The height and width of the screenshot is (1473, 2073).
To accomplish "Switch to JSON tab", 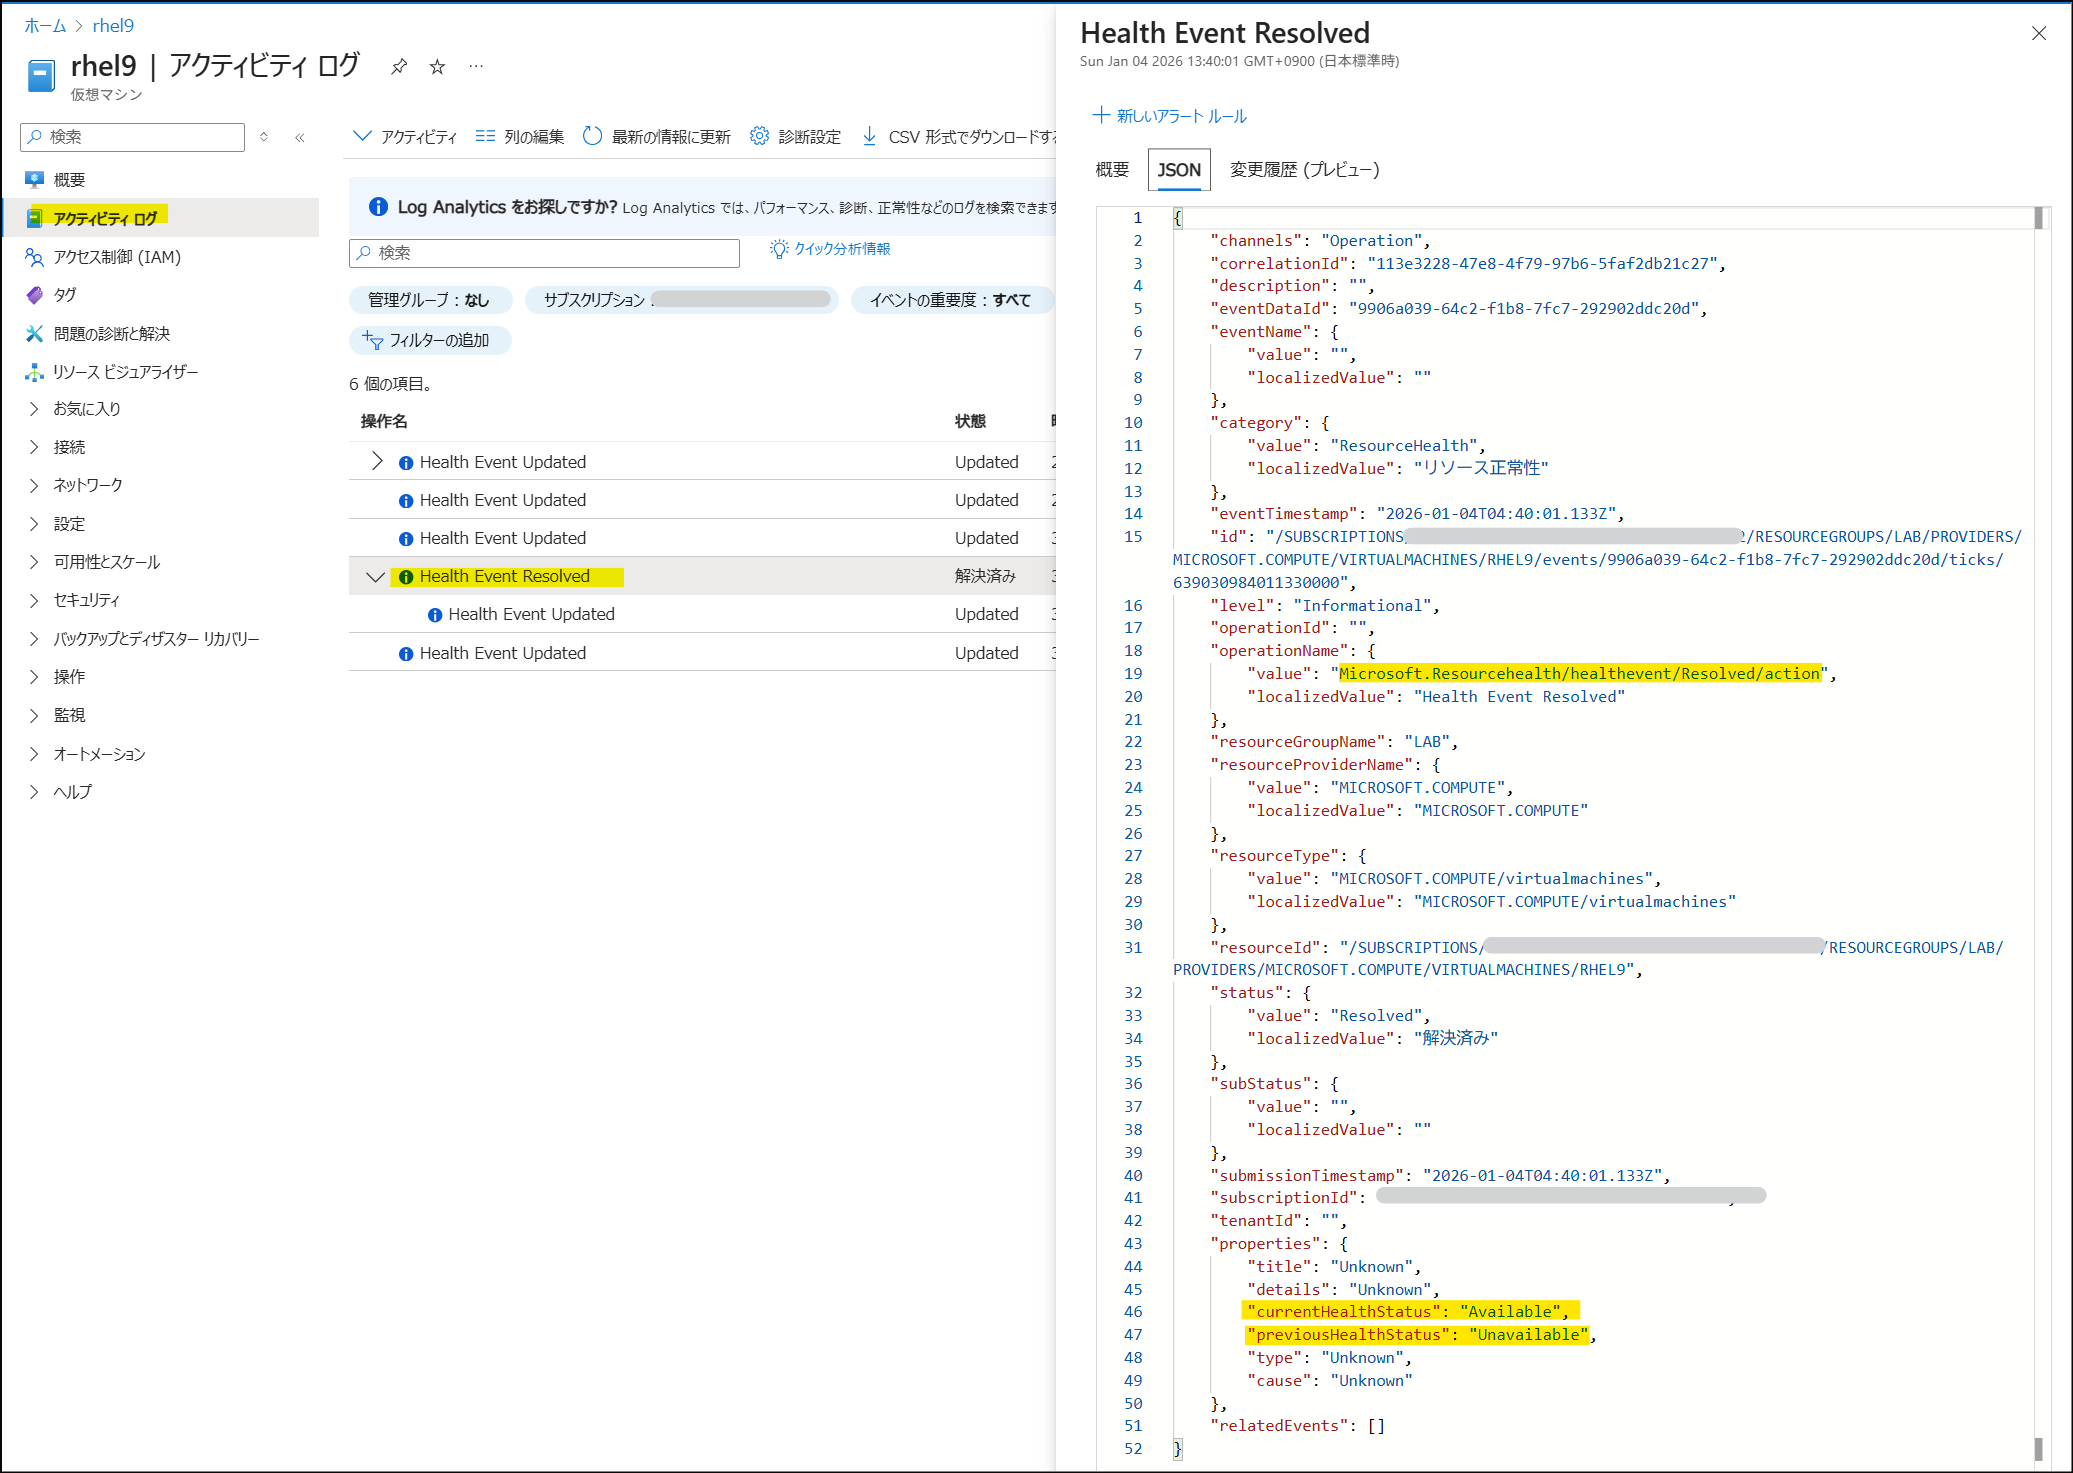I will (x=1179, y=170).
